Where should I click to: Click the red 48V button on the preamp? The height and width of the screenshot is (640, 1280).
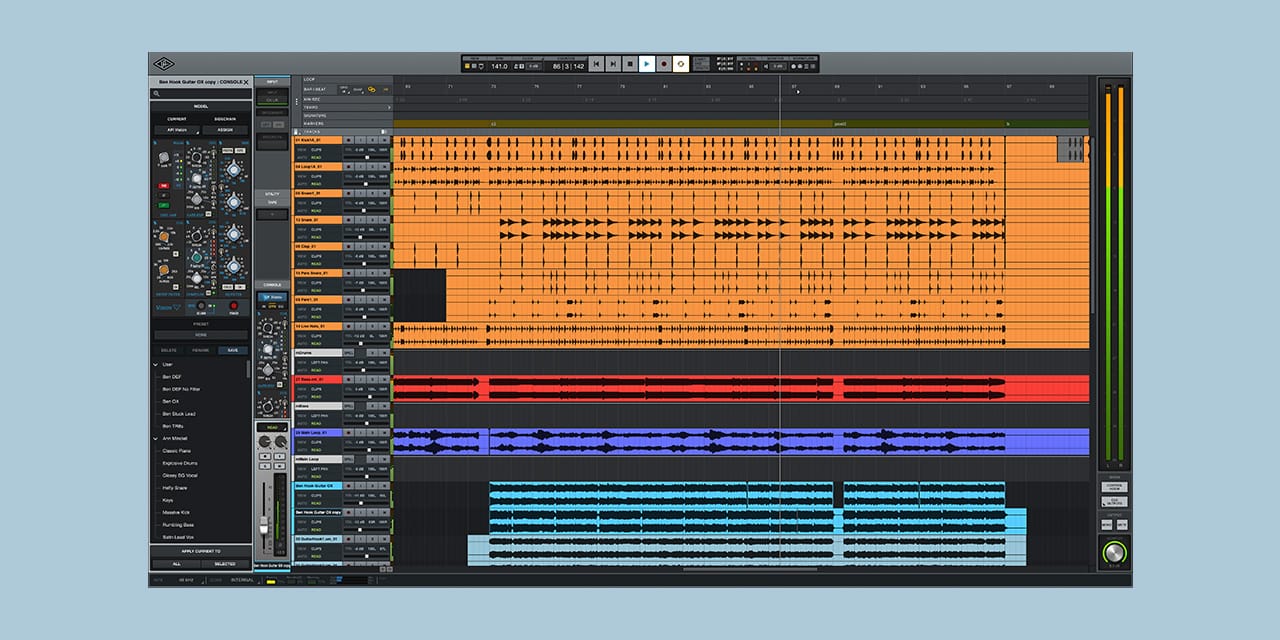(164, 185)
